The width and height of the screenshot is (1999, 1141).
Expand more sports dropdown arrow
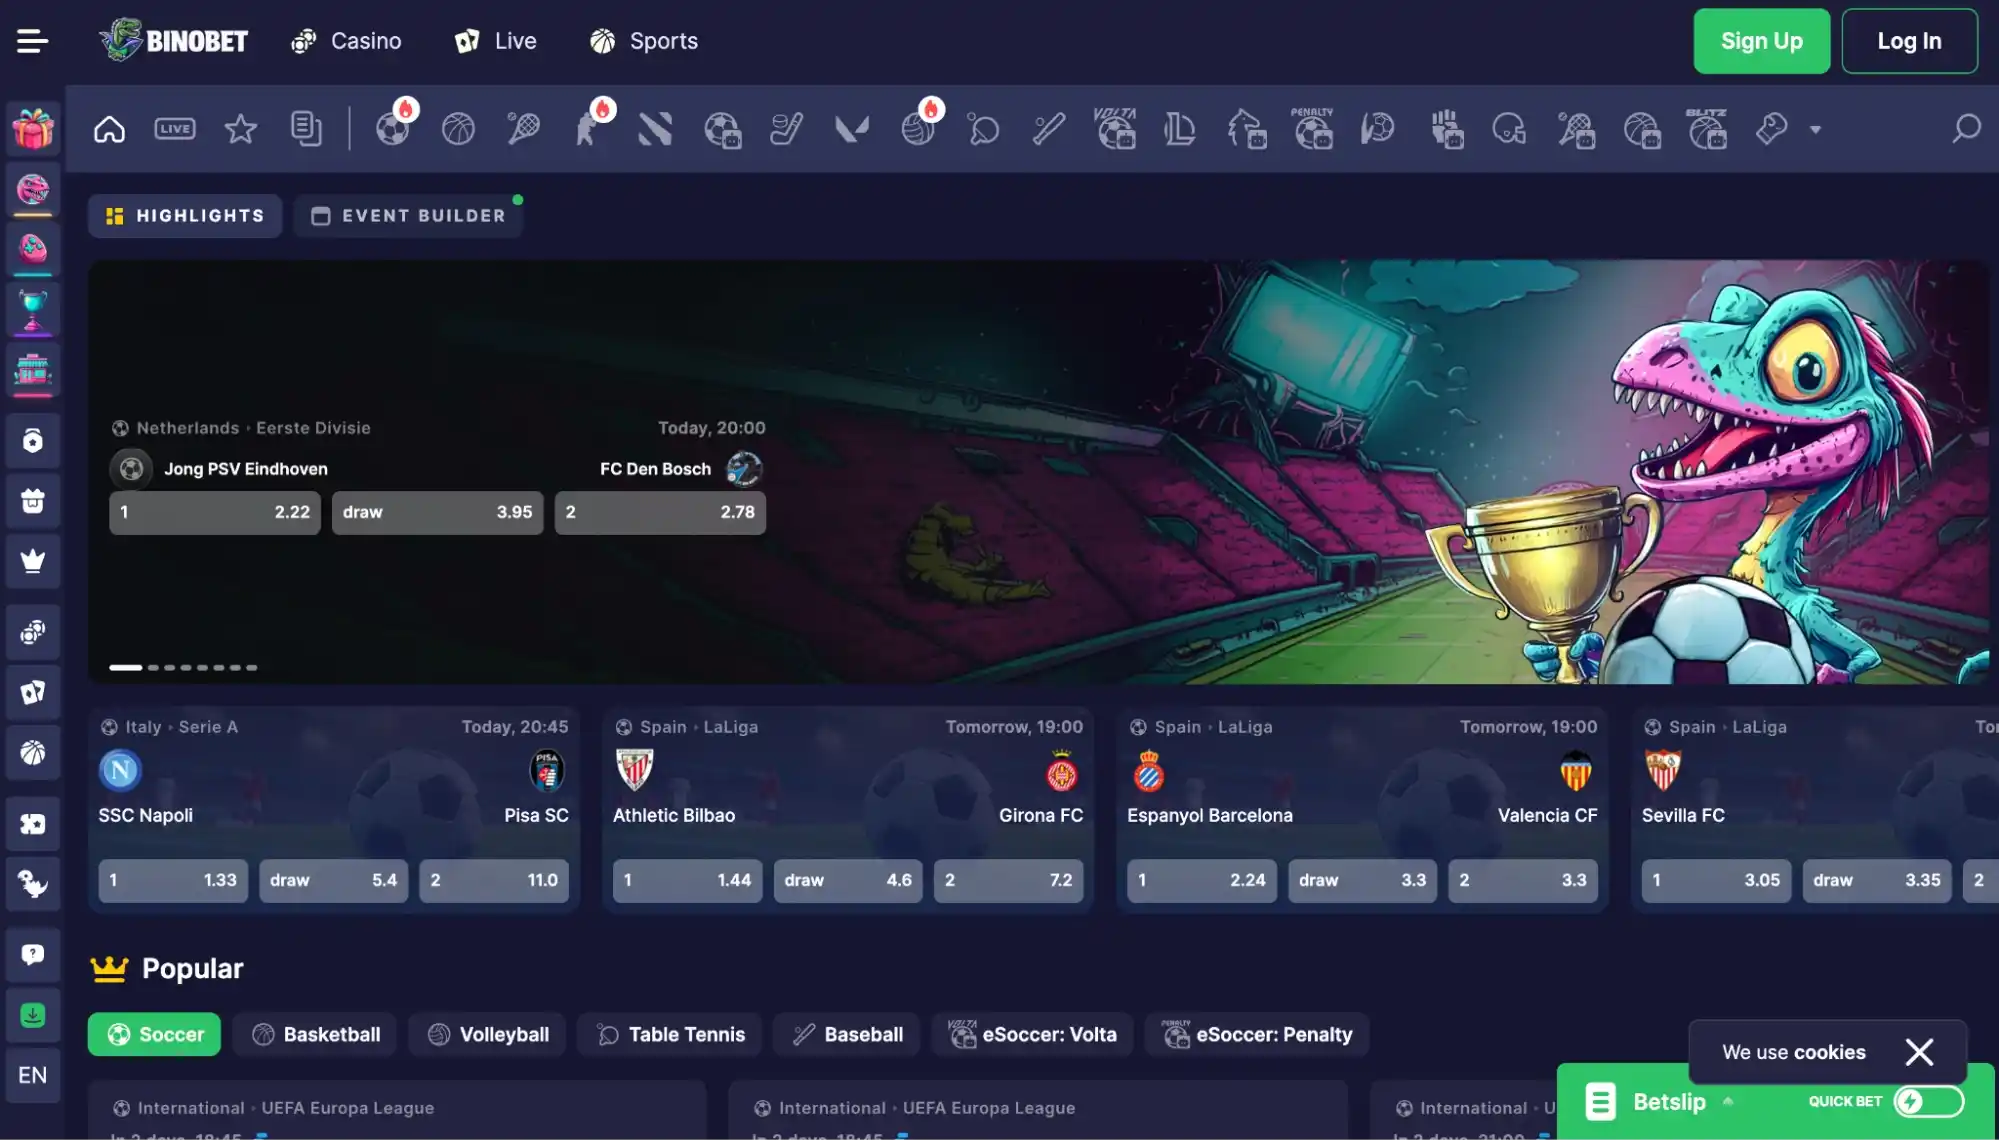pyautogui.click(x=1815, y=129)
